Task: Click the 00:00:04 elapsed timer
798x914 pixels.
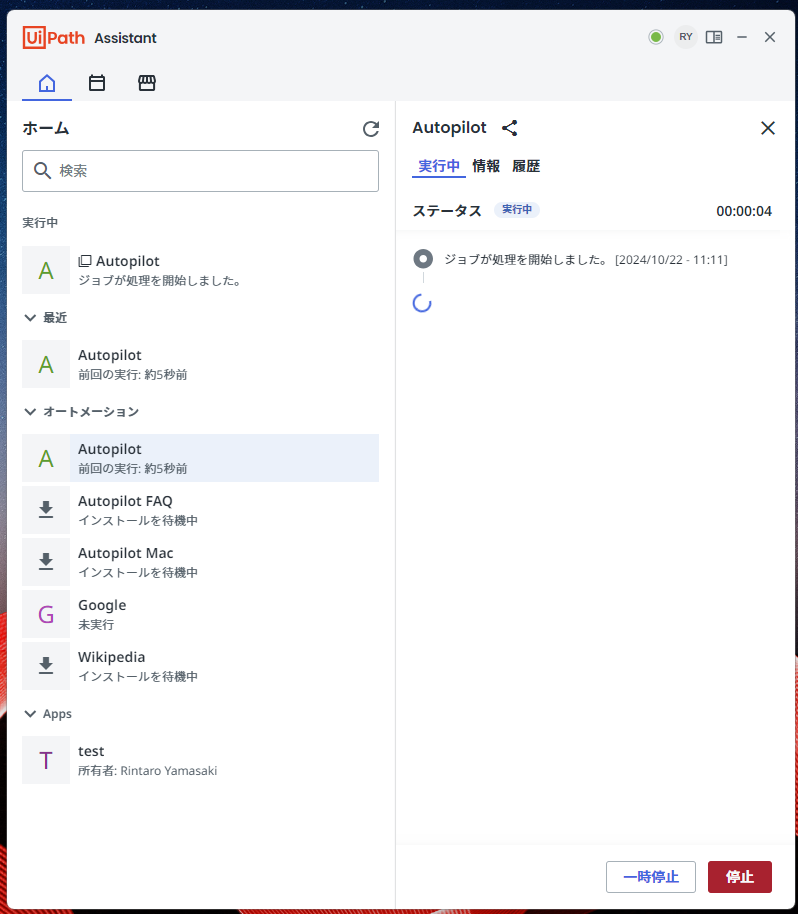Action: pyautogui.click(x=744, y=211)
